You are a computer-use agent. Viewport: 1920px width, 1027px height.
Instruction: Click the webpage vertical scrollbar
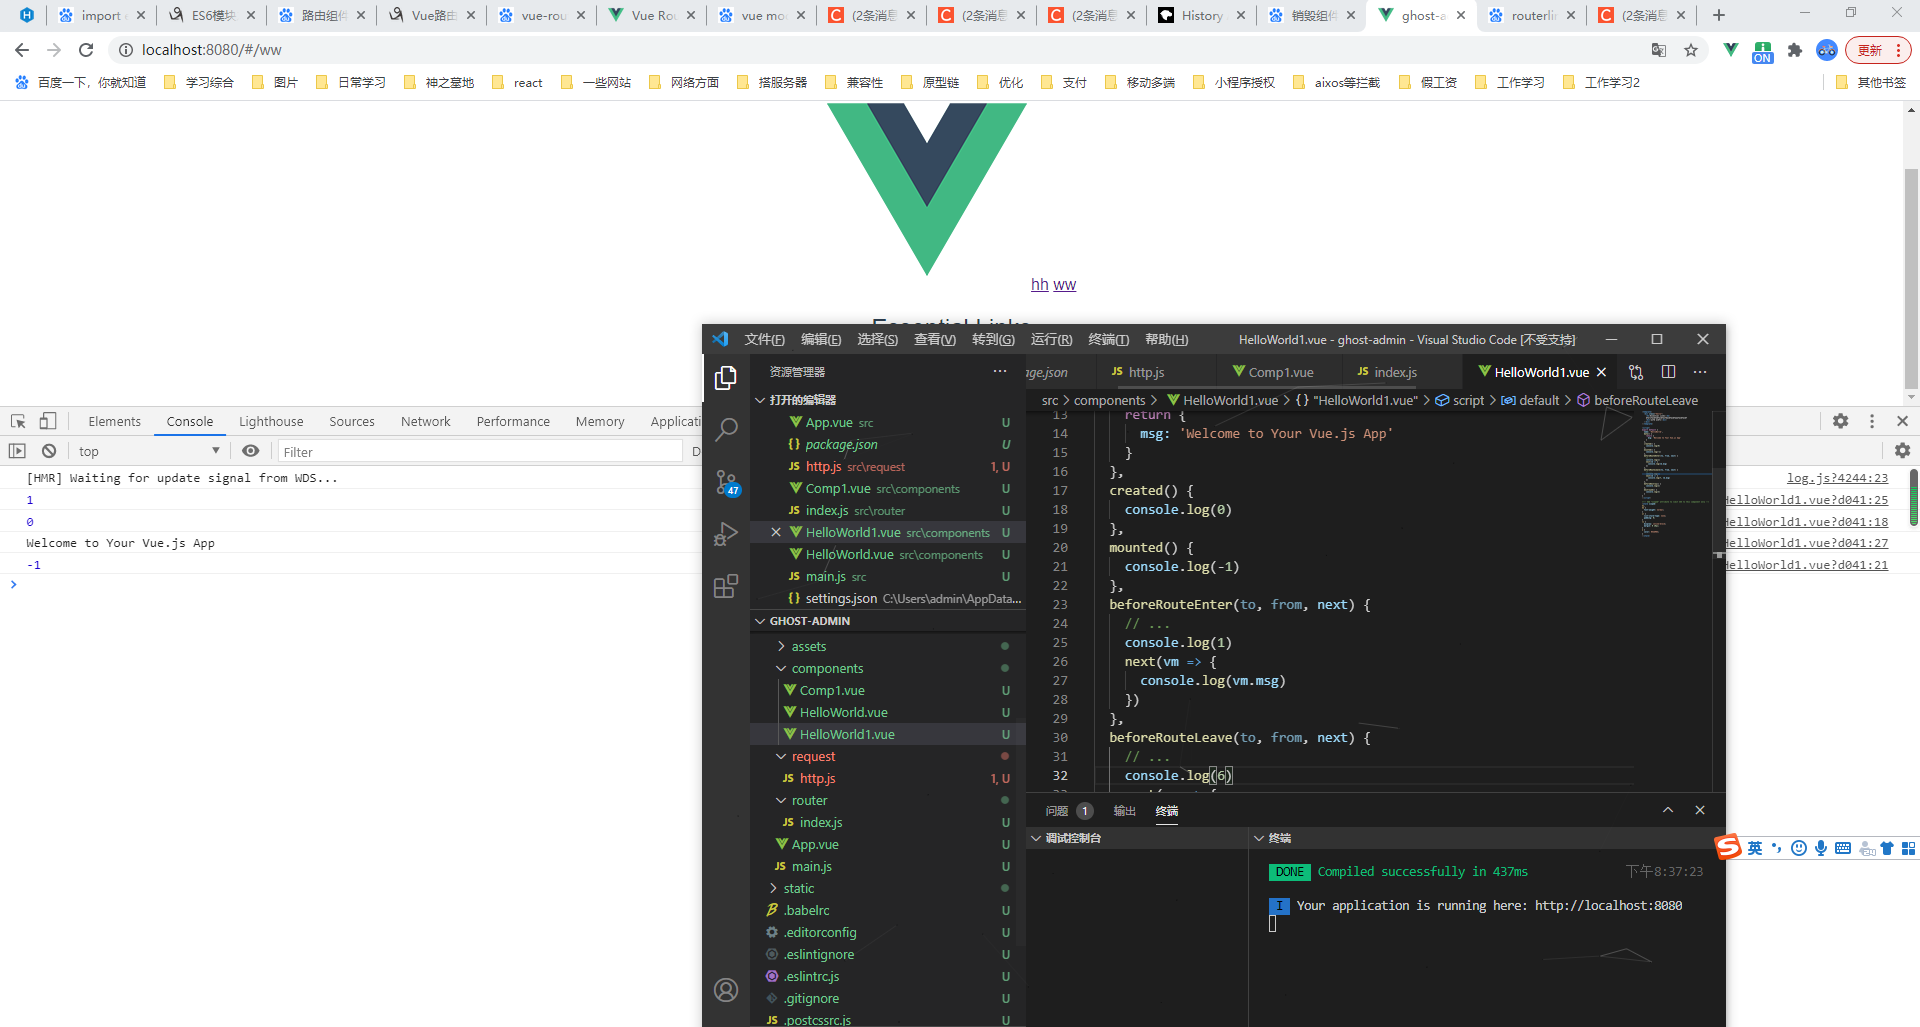coord(1911,280)
